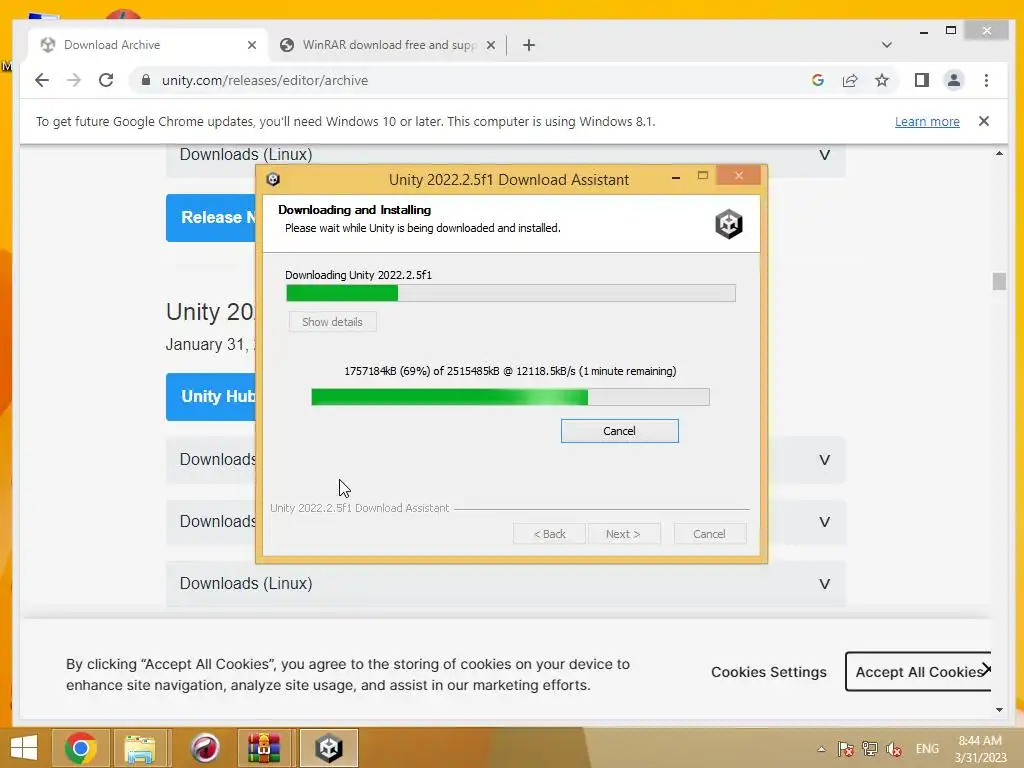
Task: Close the WinRAR download tab
Action: [x=491, y=45]
